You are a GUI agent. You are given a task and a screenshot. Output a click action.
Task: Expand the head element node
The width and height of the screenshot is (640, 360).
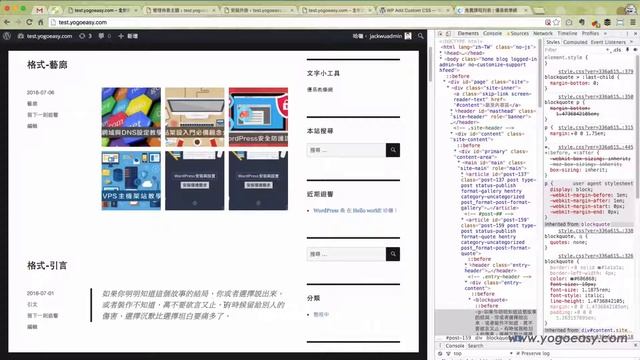pos(441,53)
